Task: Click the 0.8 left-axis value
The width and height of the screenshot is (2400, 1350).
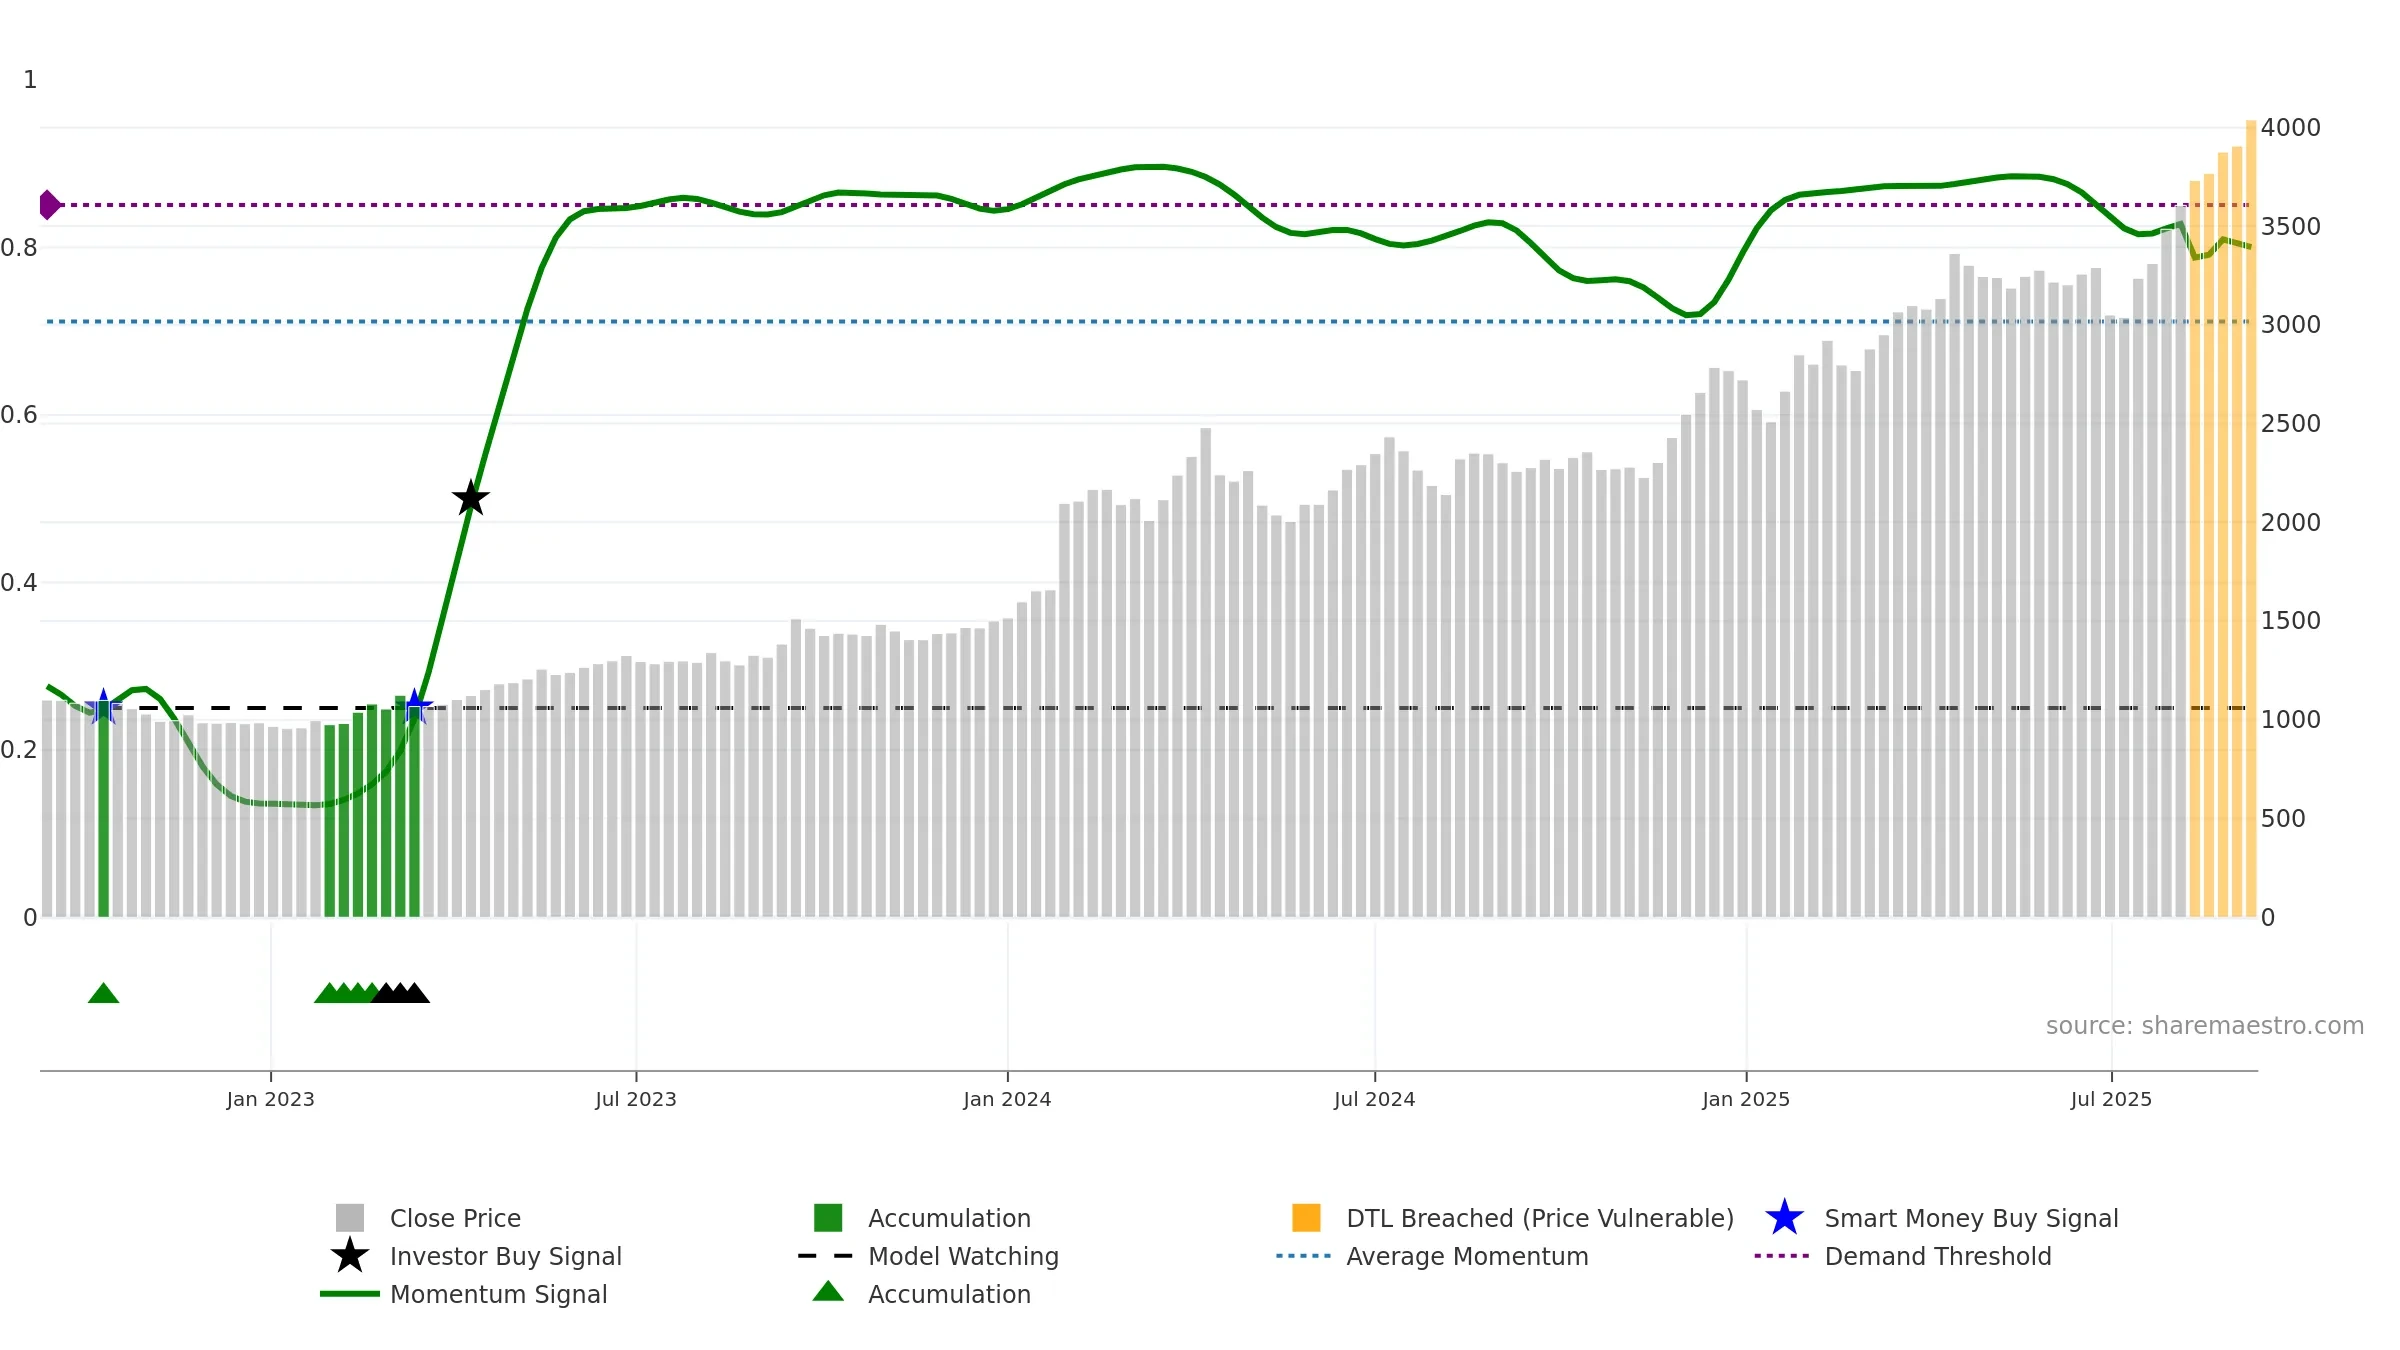Action: tap(19, 248)
